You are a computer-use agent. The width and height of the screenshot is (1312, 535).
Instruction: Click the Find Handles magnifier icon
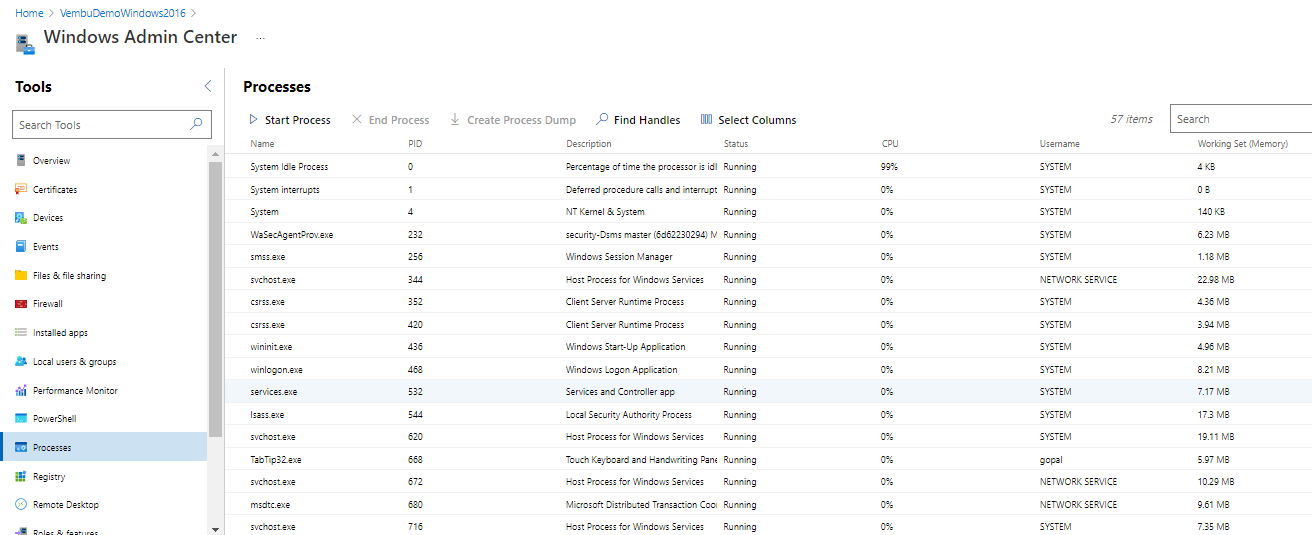(602, 119)
